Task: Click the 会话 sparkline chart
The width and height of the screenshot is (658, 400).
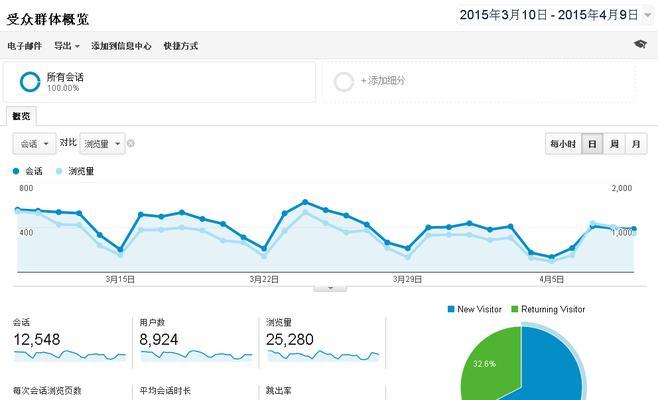Action: [x=70, y=356]
